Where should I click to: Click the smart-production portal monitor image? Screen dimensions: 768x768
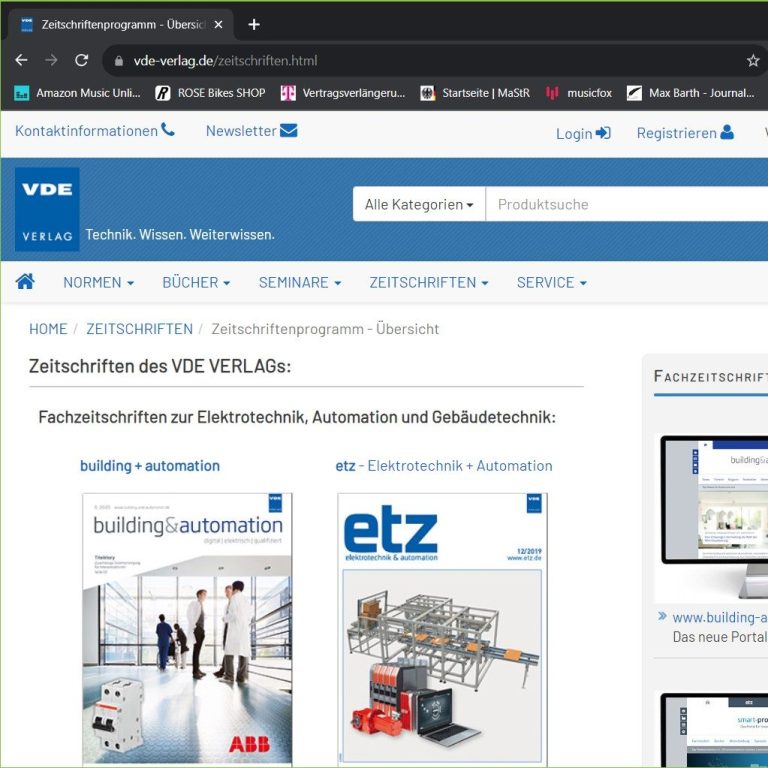(714, 730)
